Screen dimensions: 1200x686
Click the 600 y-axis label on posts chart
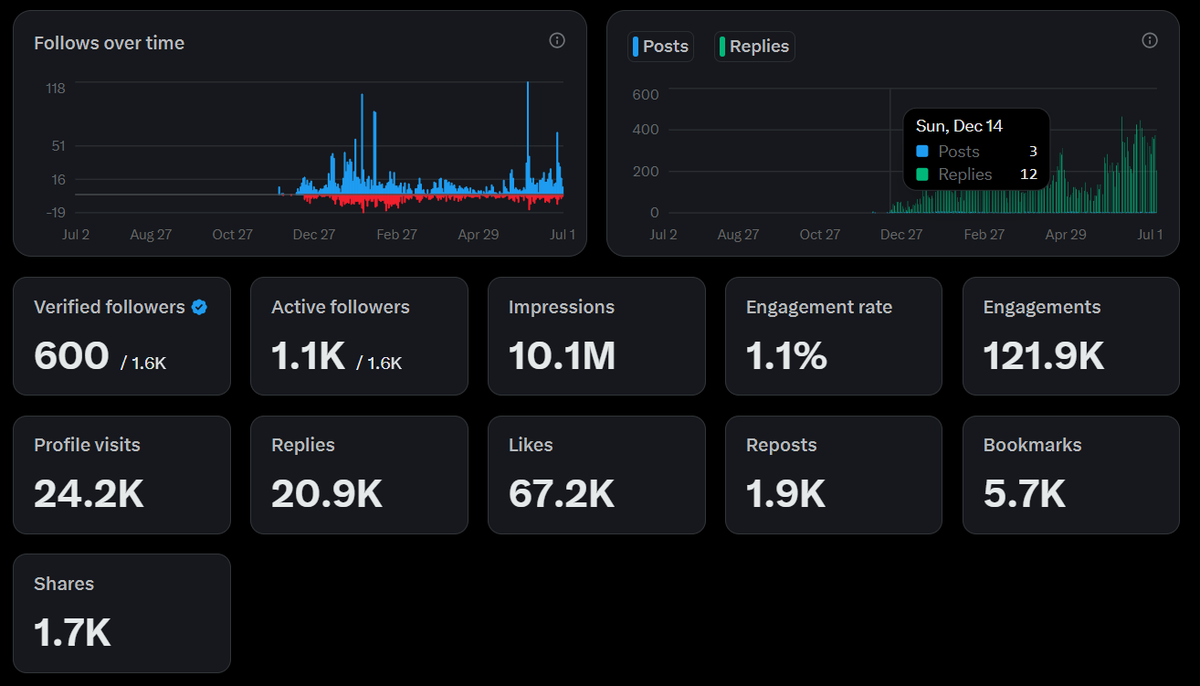(646, 94)
